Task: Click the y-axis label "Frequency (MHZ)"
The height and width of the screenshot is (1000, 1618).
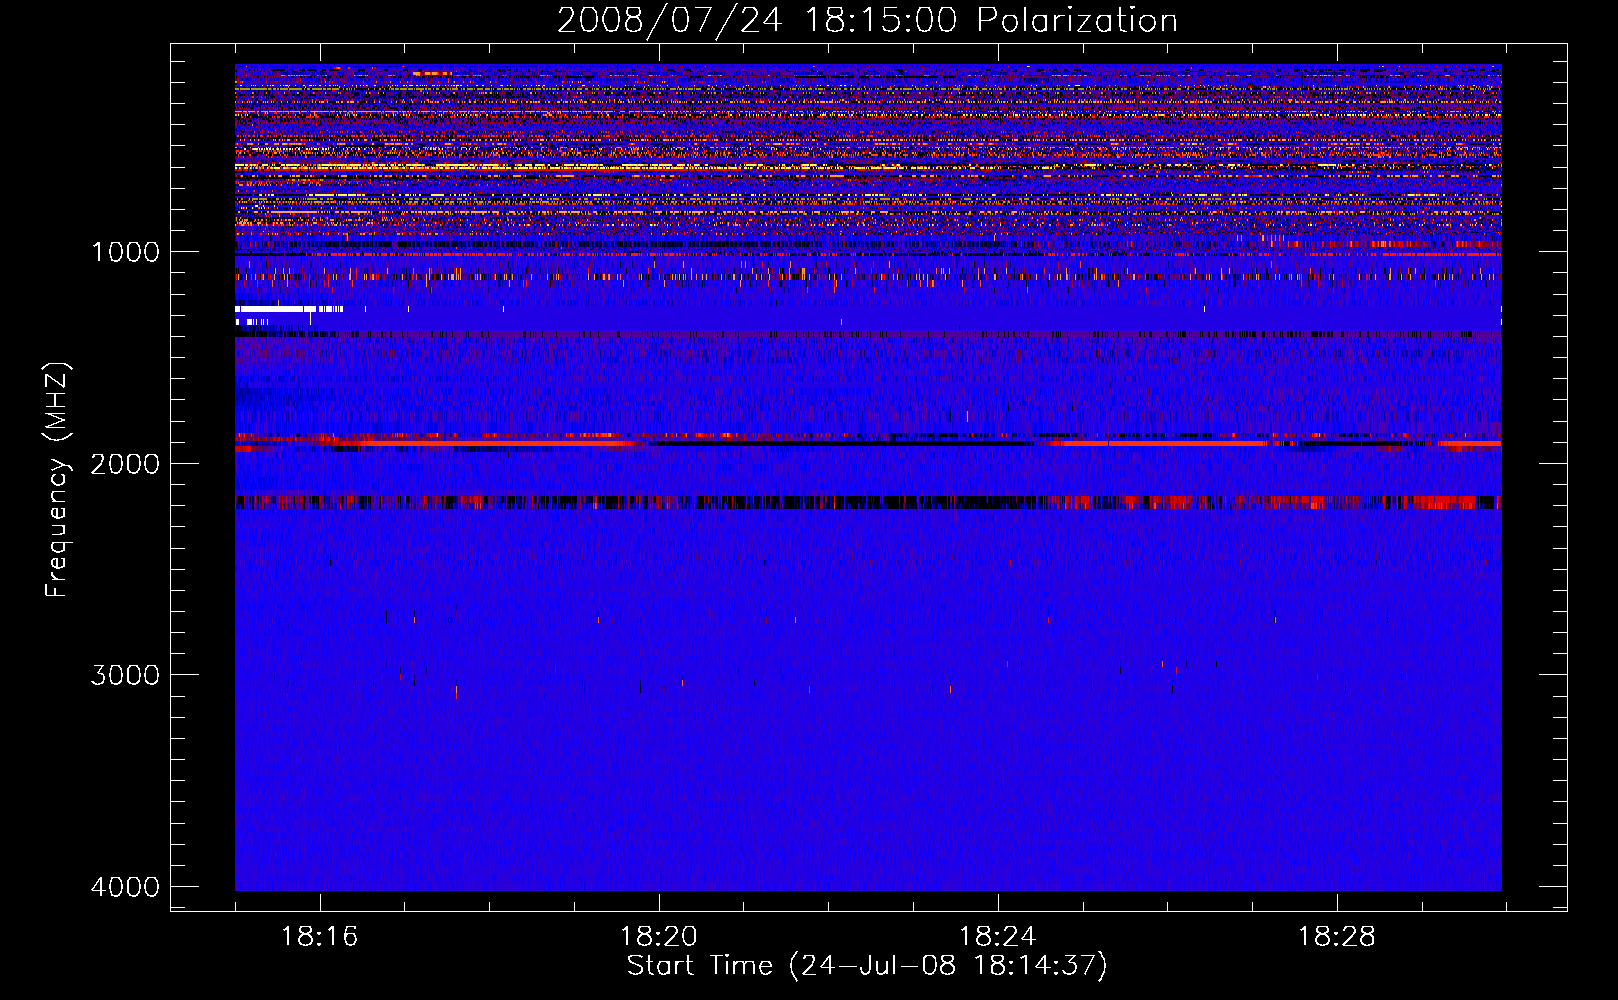Action: [57, 480]
